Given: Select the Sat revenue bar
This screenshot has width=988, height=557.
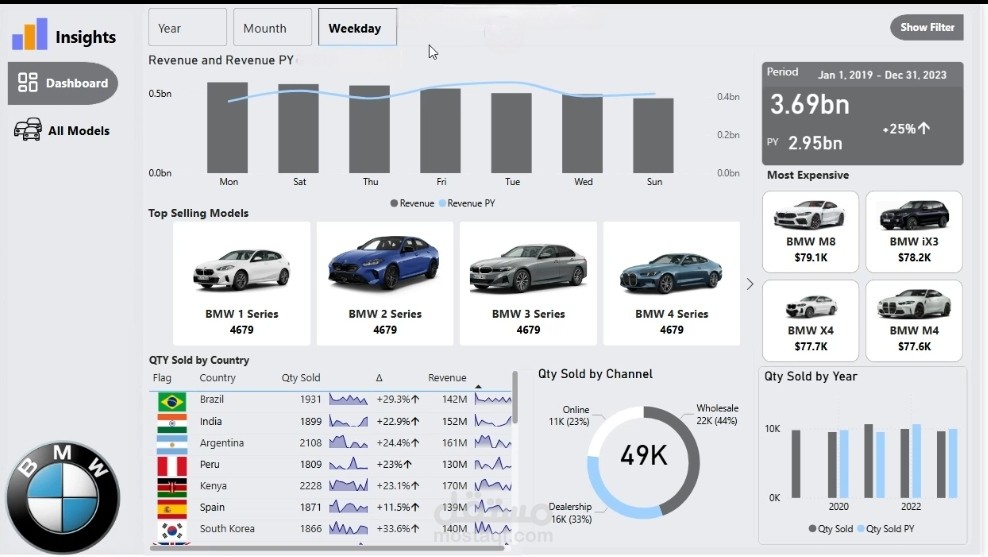Looking at the screenshot, I should pos(299,128).
